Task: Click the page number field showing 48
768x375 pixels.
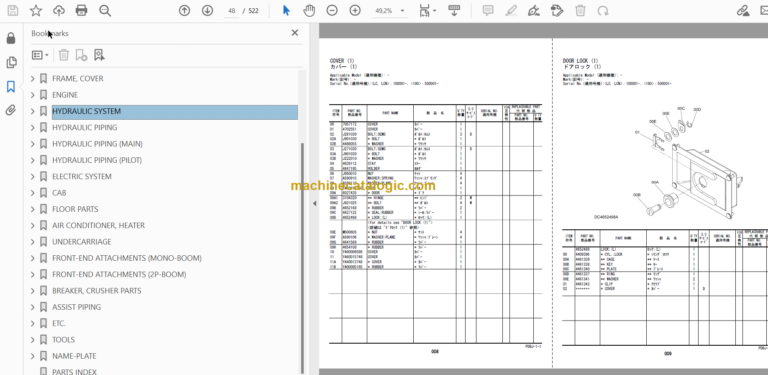Action: 232,11
